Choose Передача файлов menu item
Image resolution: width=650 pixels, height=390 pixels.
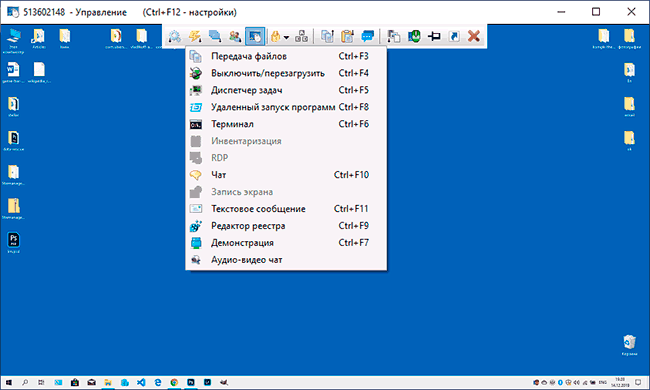286,56
